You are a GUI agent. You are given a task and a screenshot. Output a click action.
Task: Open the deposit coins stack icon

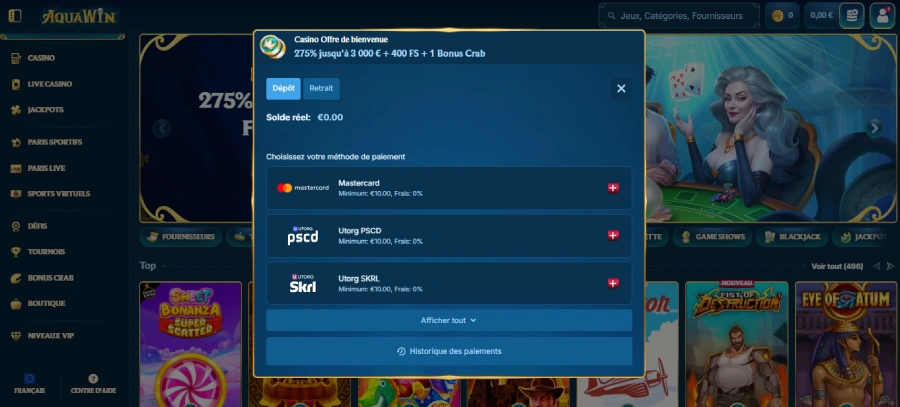pyautogui.click(x=851, y=16)
